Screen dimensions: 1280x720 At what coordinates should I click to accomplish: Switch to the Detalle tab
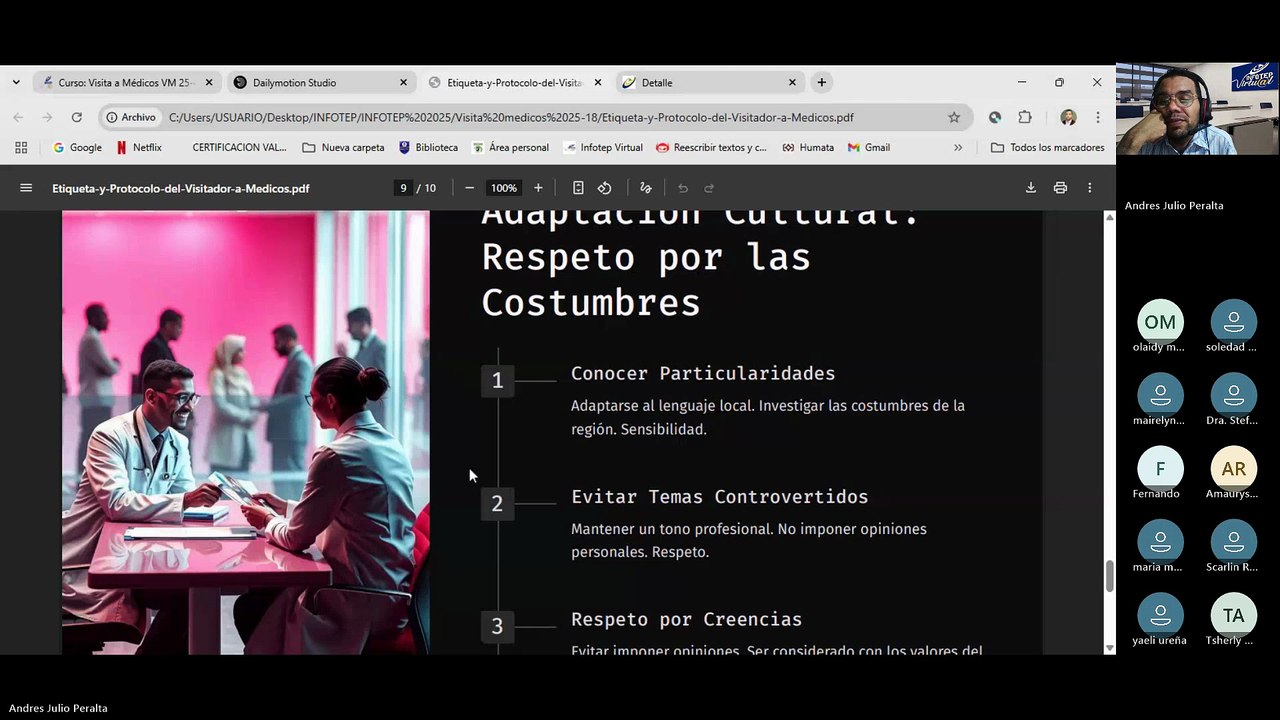[708, 82]
